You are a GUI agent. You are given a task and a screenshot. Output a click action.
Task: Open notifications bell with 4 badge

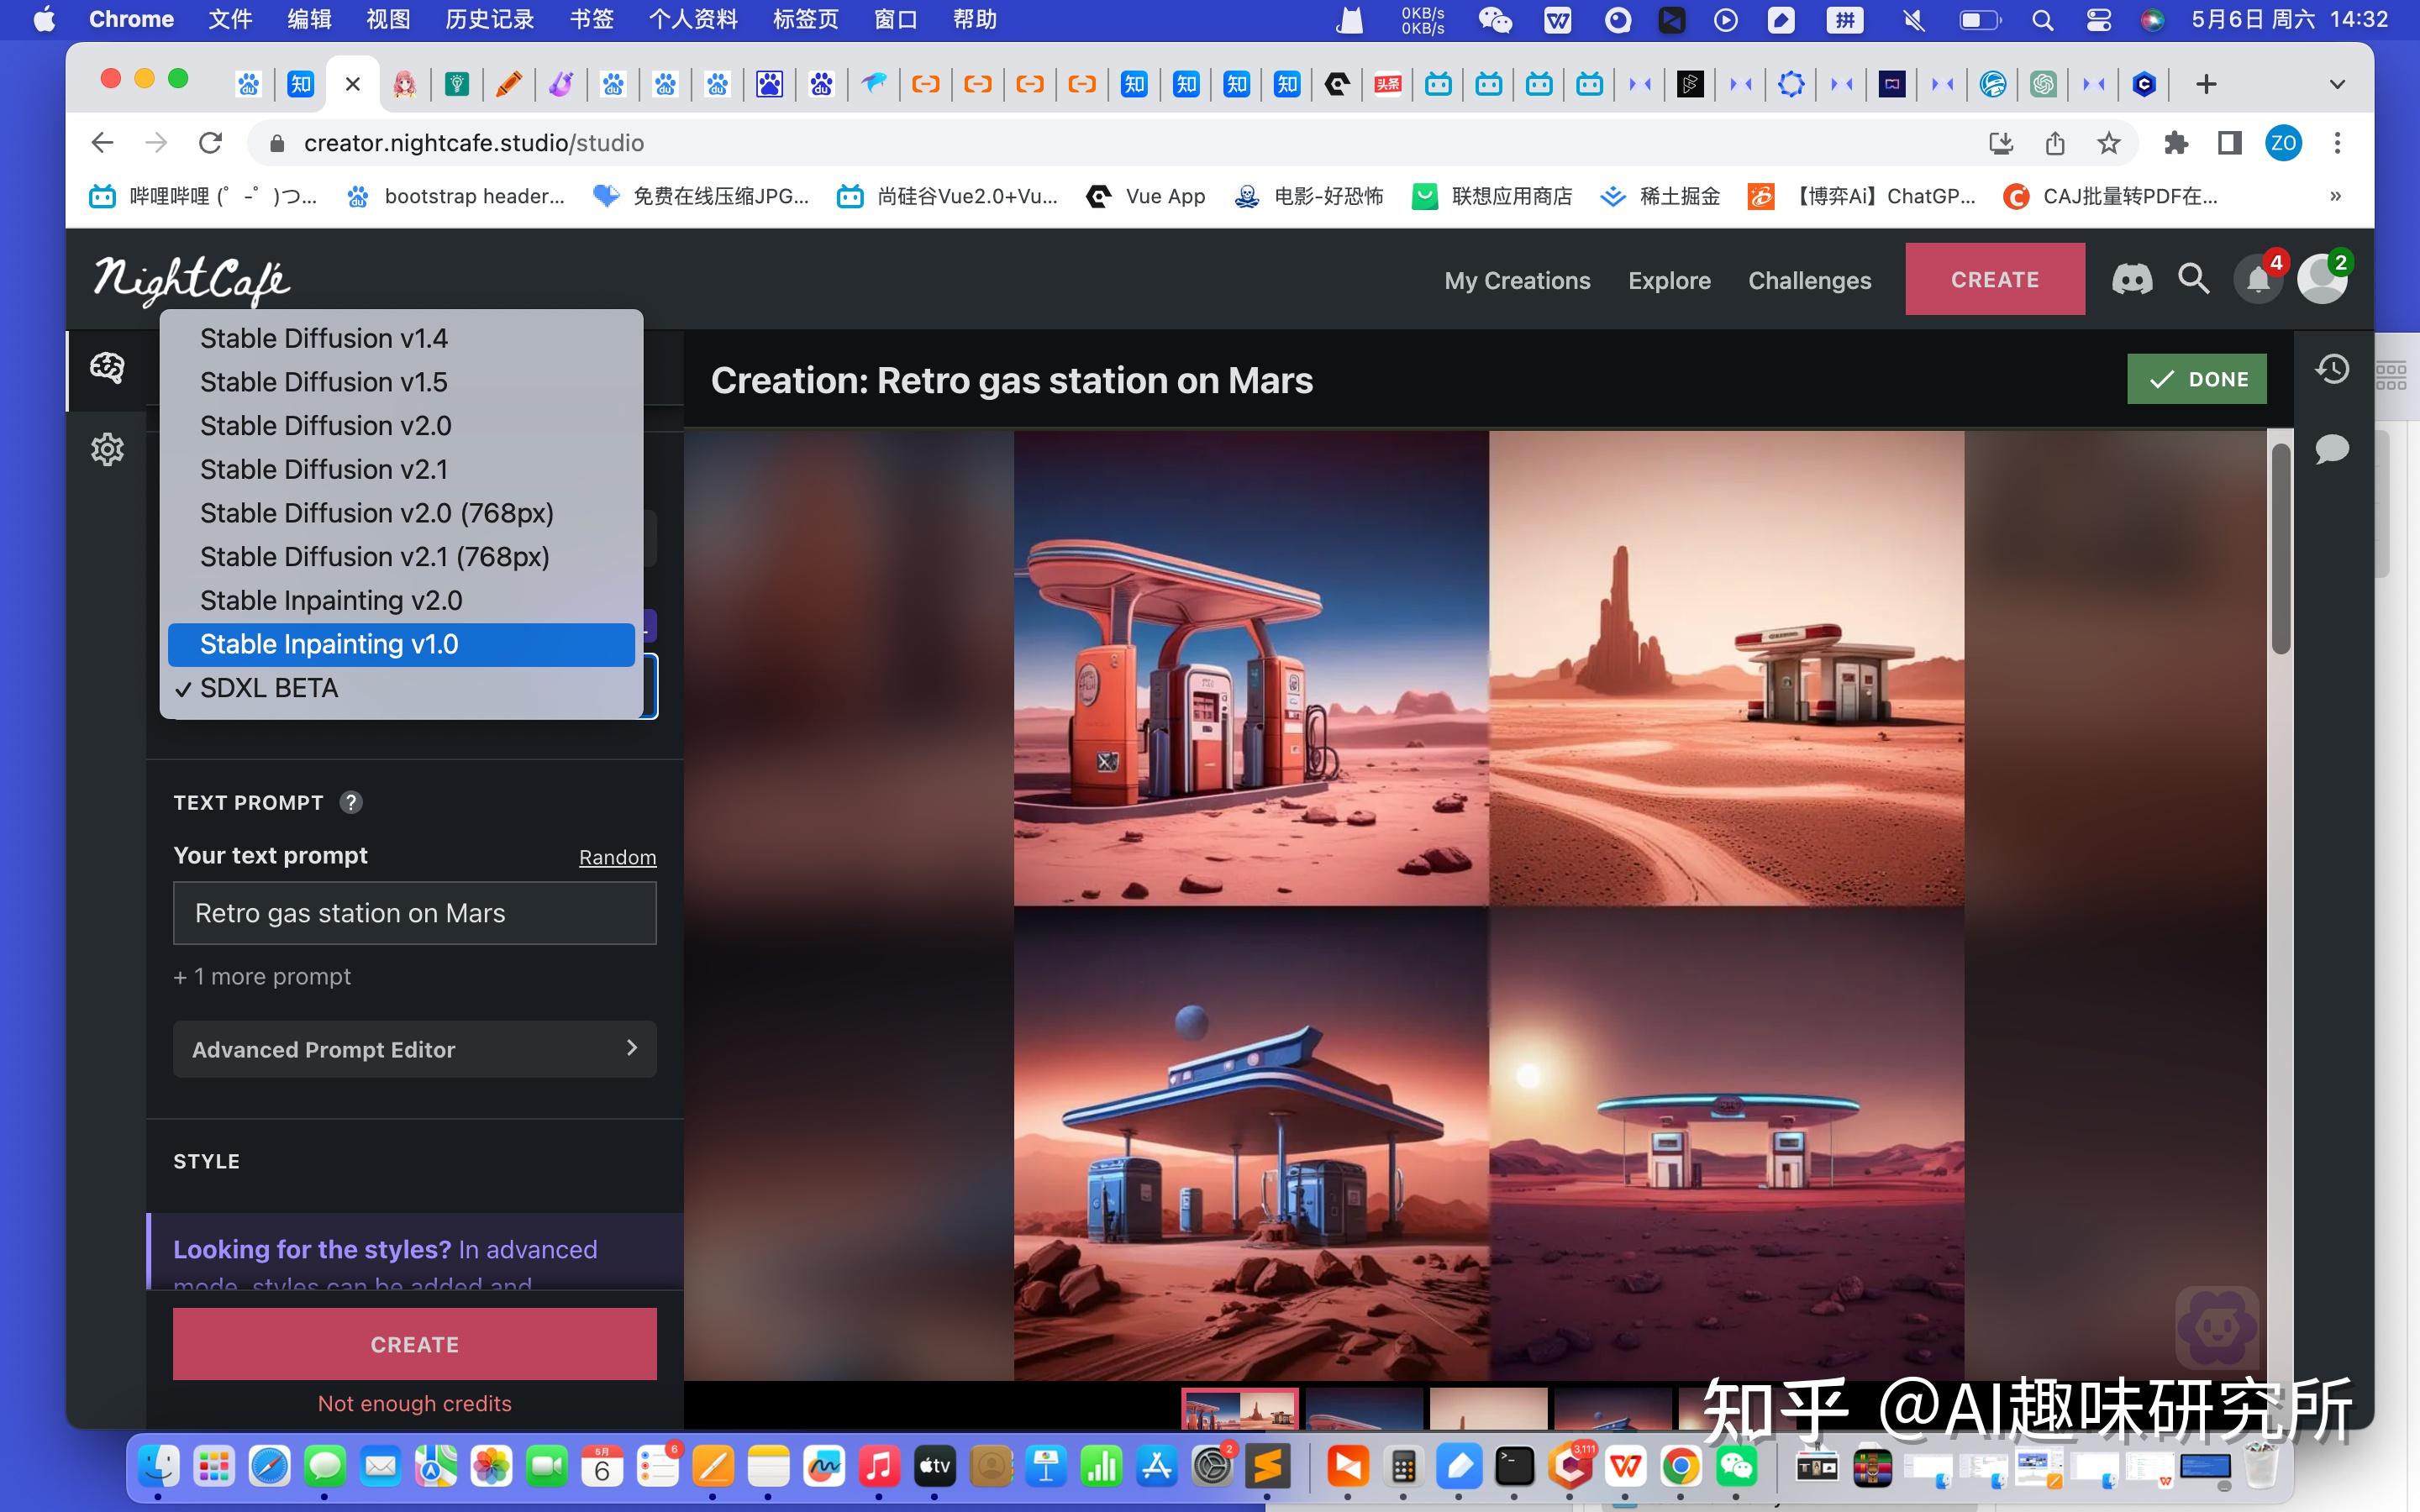click(x=2258, y=279)
